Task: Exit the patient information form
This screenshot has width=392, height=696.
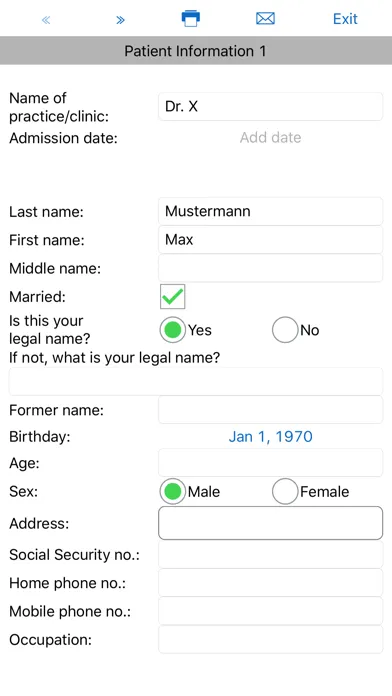Action: [345, 19]
